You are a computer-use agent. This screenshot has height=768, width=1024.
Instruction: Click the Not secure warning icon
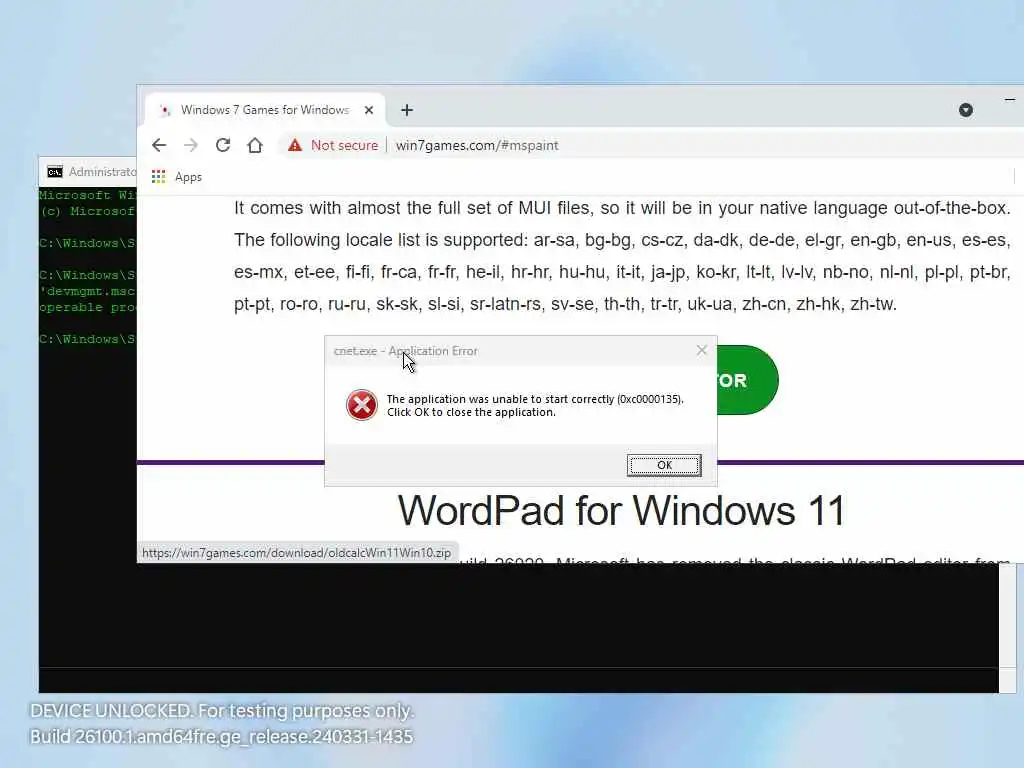[295, 145]
